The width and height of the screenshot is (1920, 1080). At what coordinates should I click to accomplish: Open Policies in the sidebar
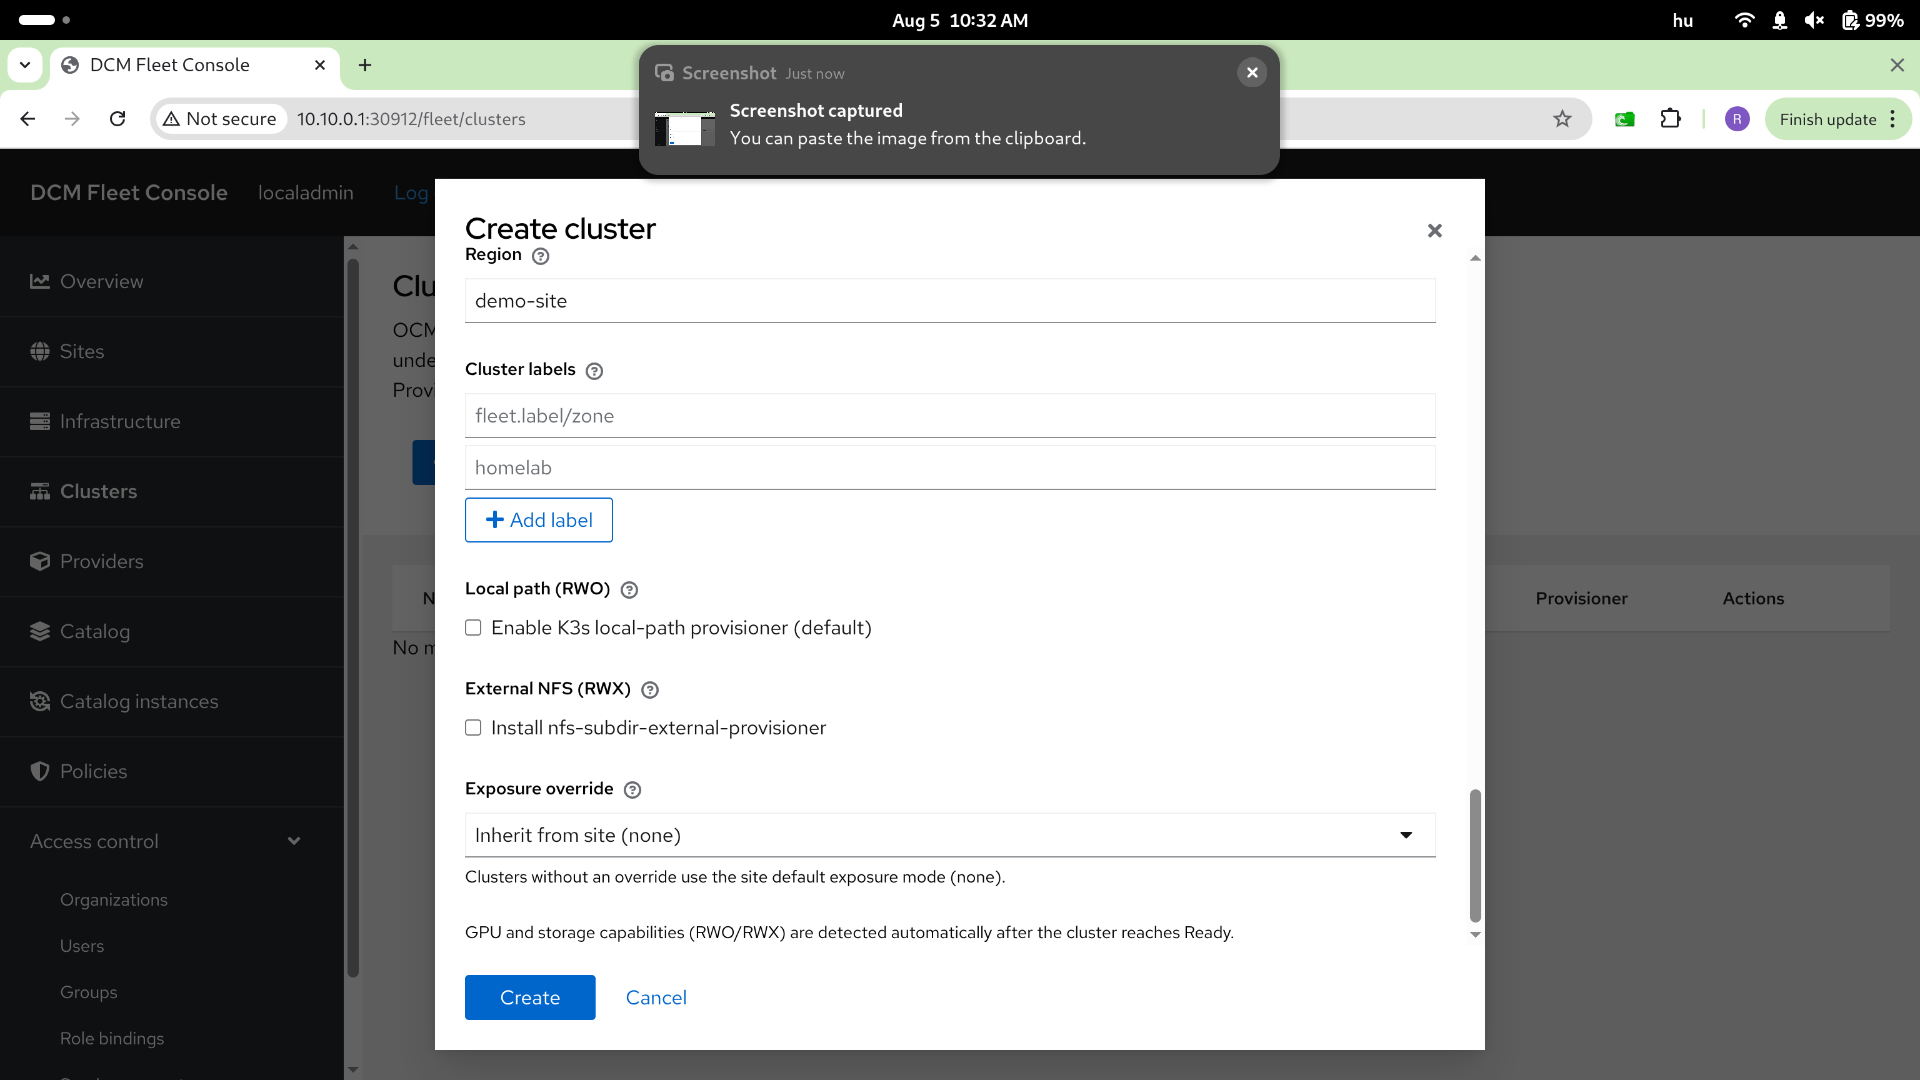point(93,772)
